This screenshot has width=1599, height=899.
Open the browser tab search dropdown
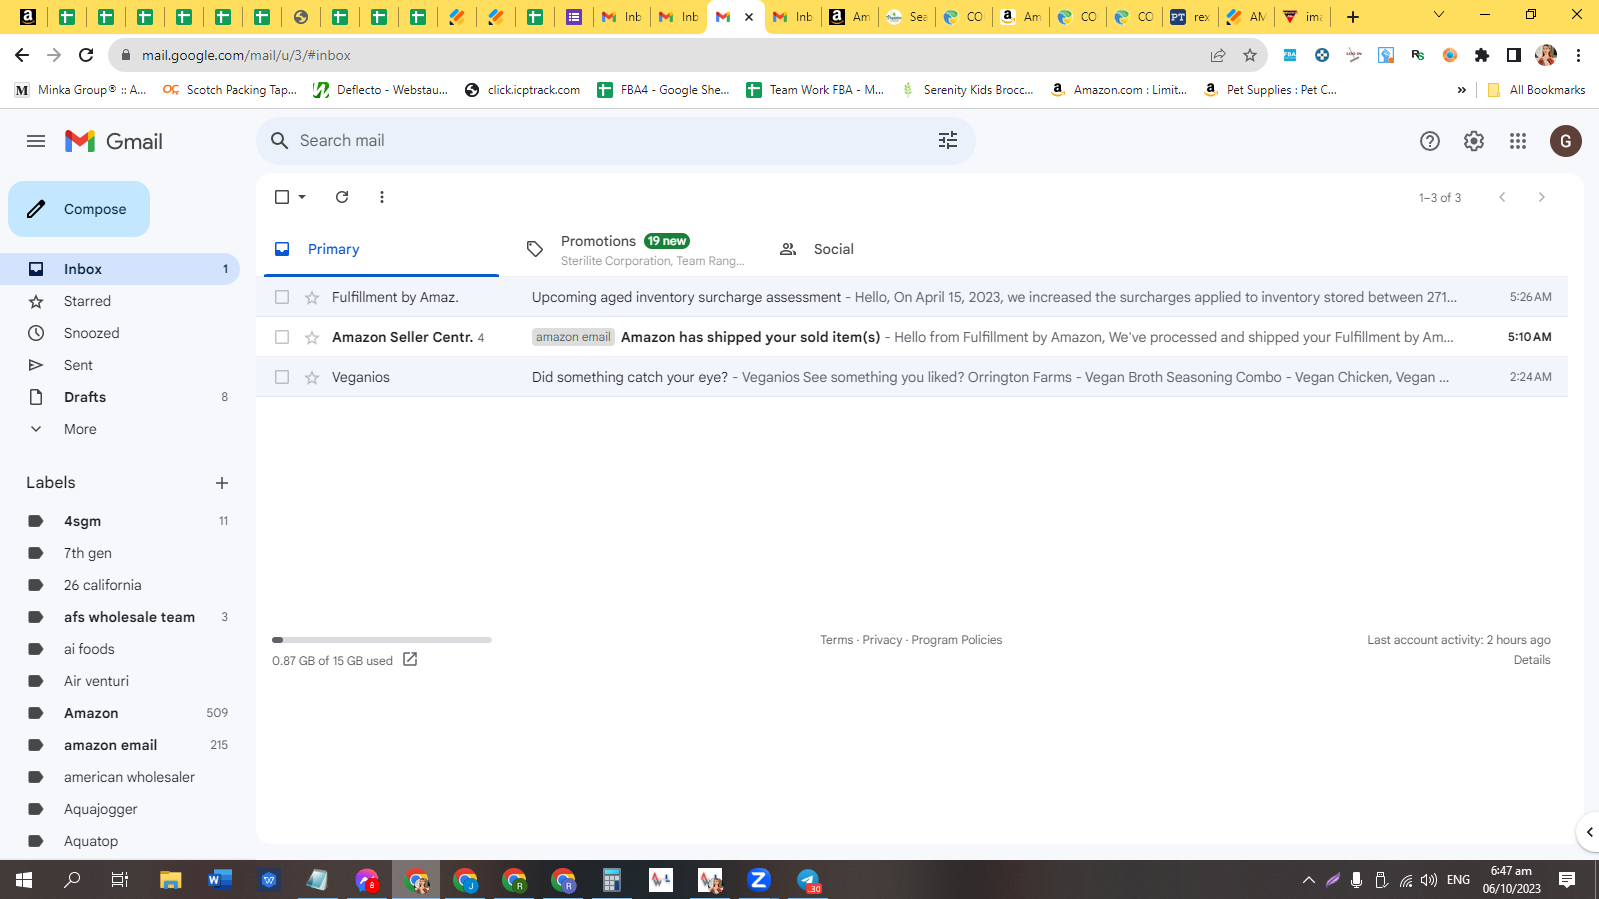pyautogui.click(x=1439, y=16)
